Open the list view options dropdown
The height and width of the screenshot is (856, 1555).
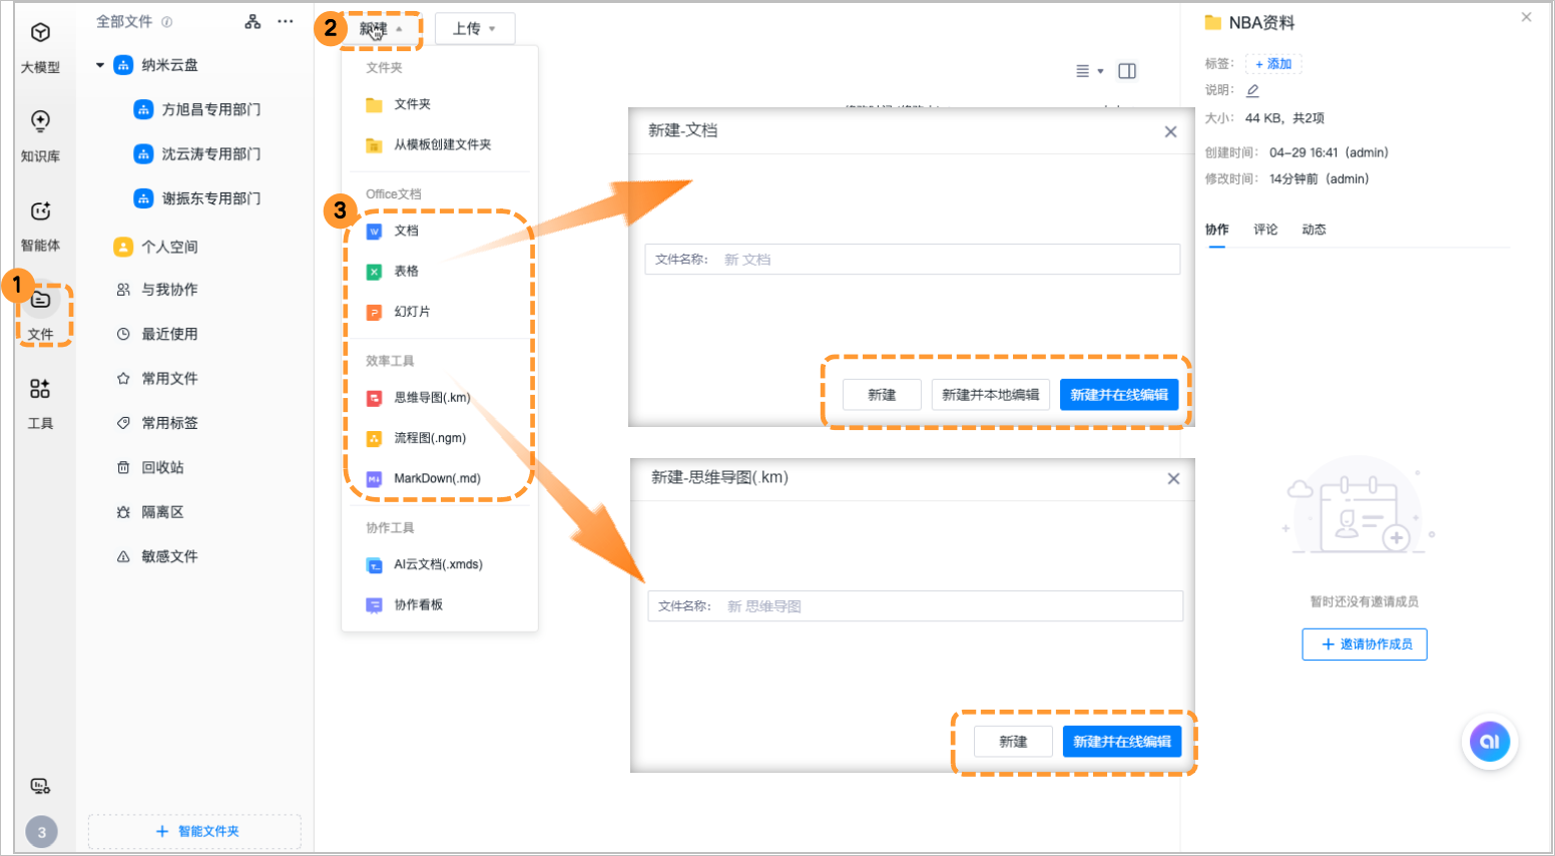pos(1089,71)
